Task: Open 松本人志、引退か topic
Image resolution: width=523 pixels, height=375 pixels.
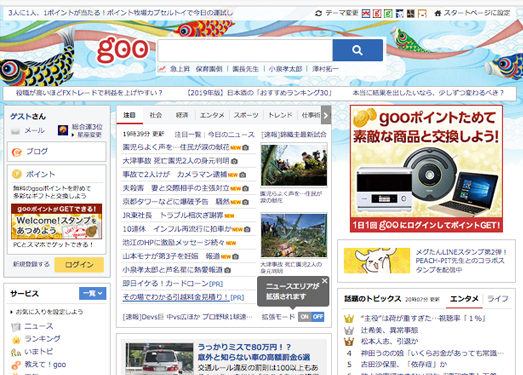Action: 389,342
